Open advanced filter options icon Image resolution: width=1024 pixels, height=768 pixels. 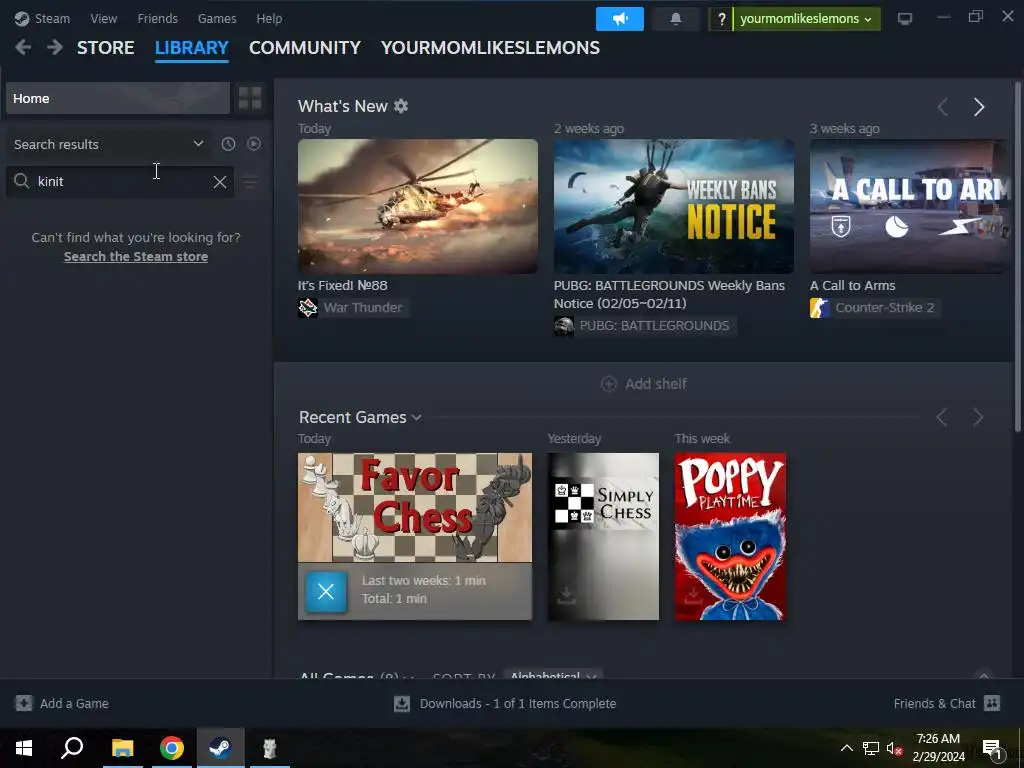pyautogui.click(x=250, y=182)
